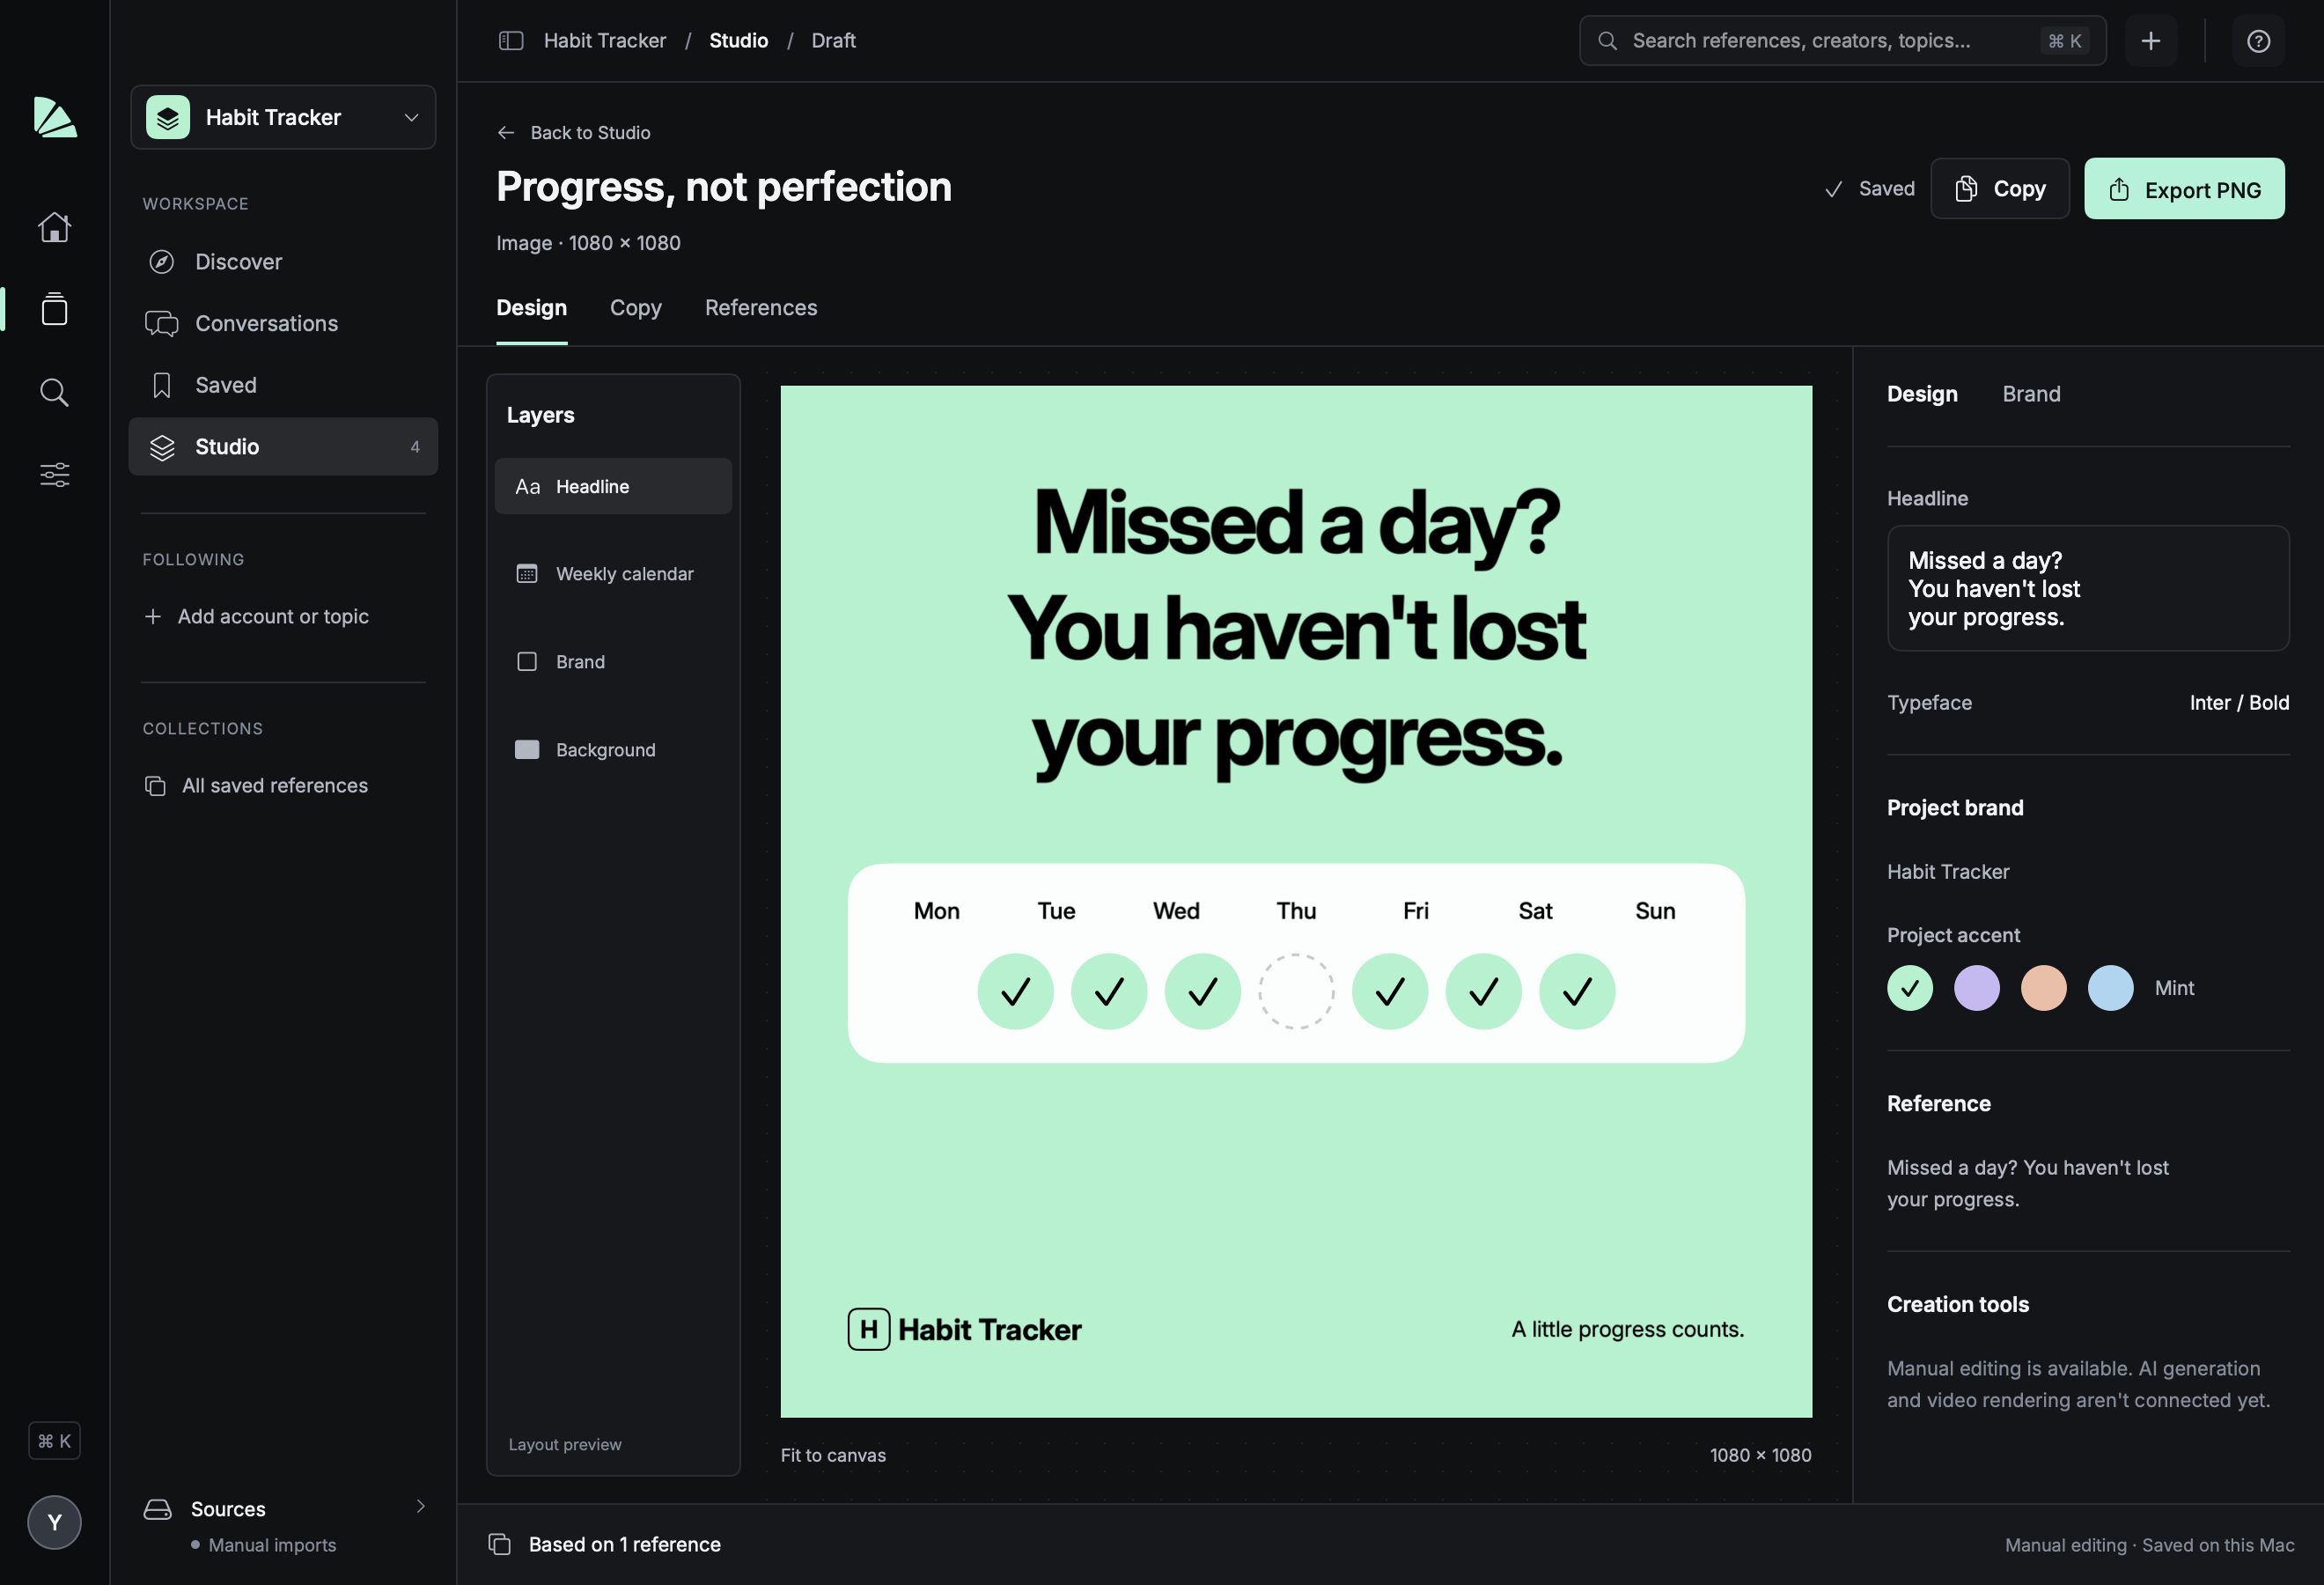Viewport: 2324px width, 1585px height.
Task: Open the Typeface Inter / Bold selector
Action: click(2239, 703)
